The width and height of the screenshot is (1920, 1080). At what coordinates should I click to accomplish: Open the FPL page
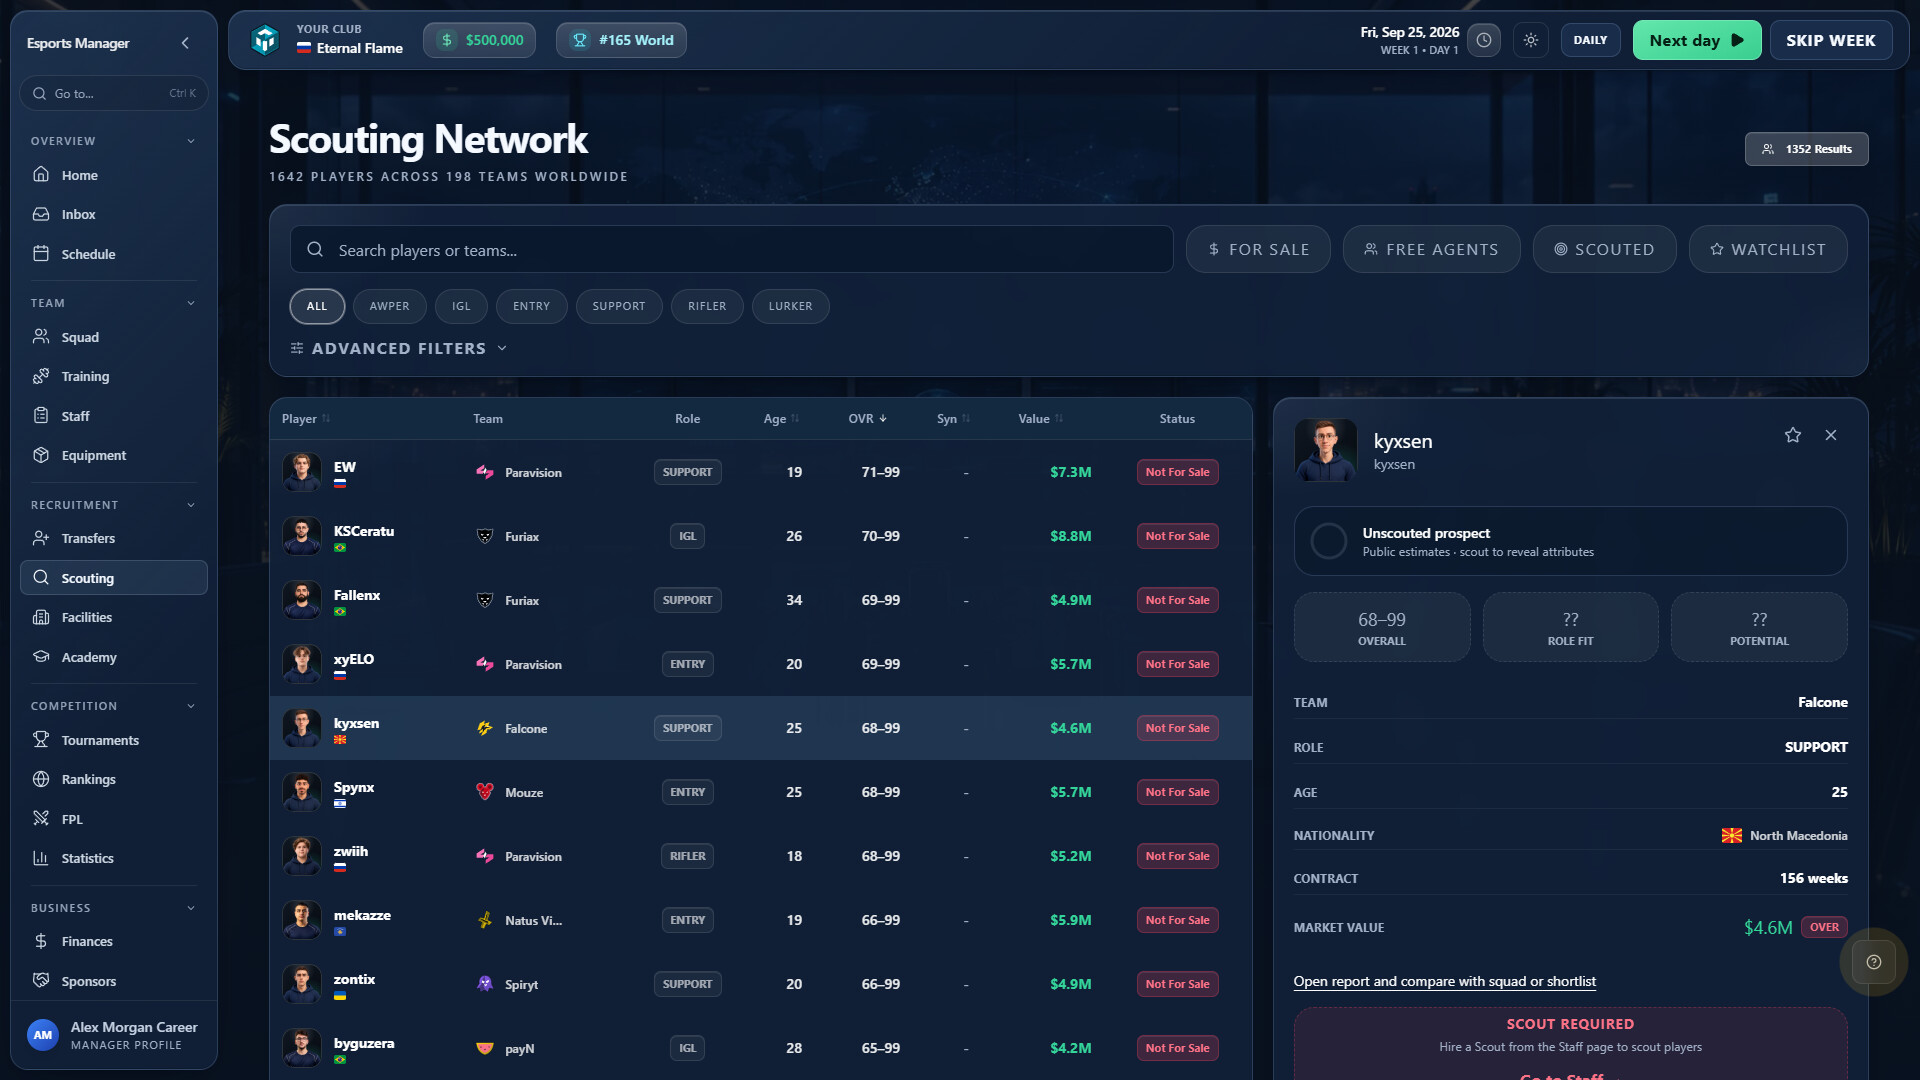pos(113,819)
